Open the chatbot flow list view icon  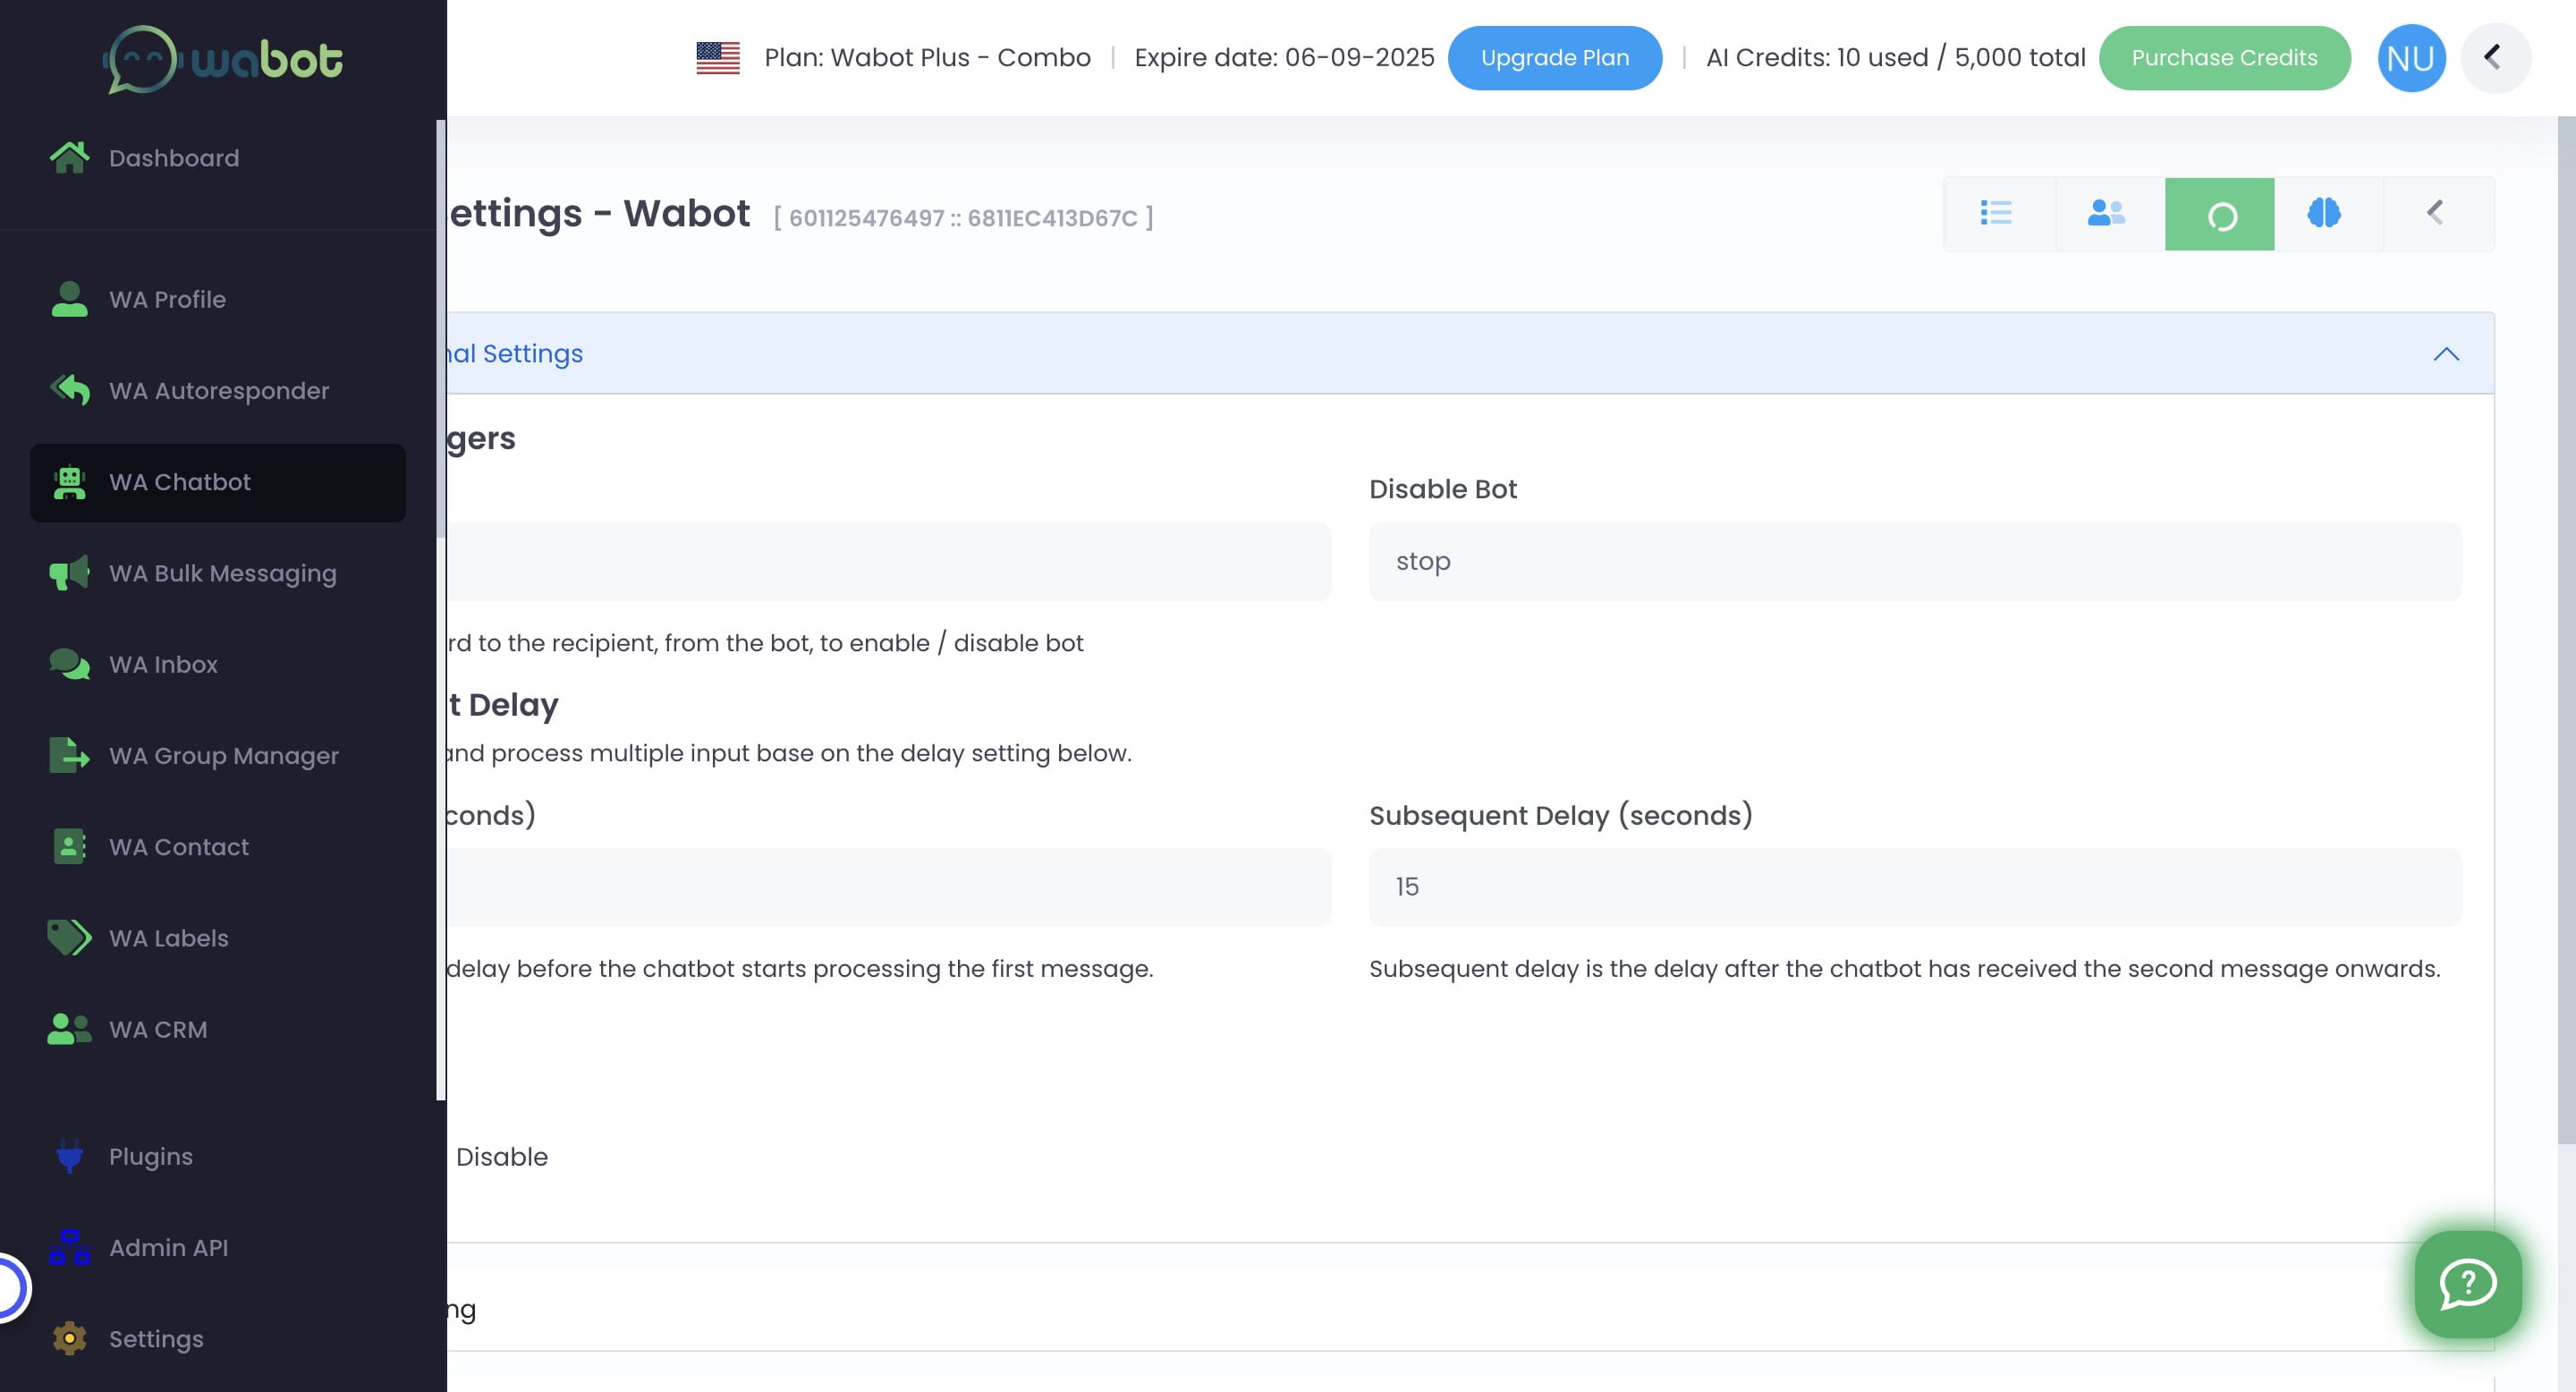point(1996,213)
